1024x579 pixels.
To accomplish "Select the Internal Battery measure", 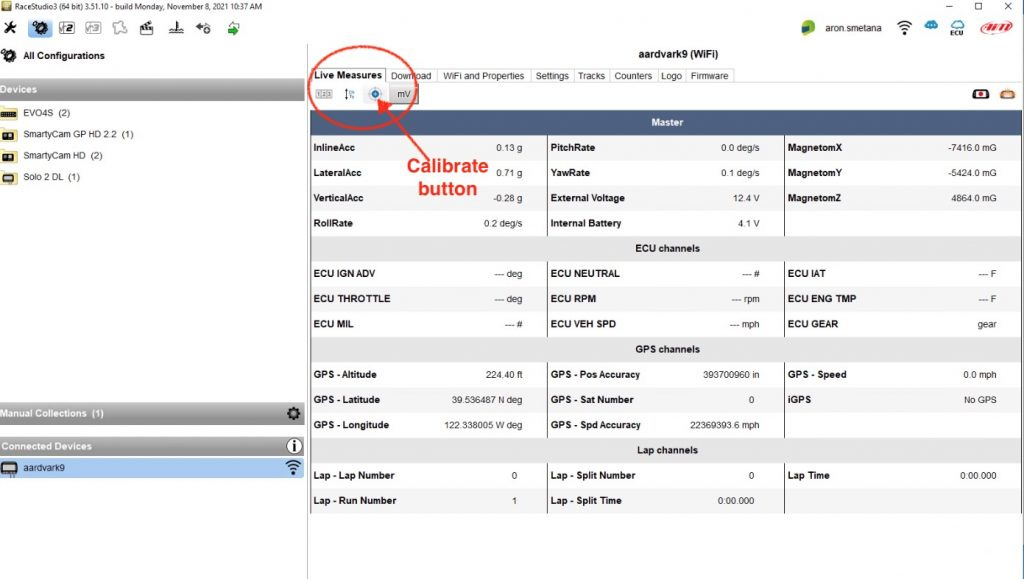I will click(665, 223).
